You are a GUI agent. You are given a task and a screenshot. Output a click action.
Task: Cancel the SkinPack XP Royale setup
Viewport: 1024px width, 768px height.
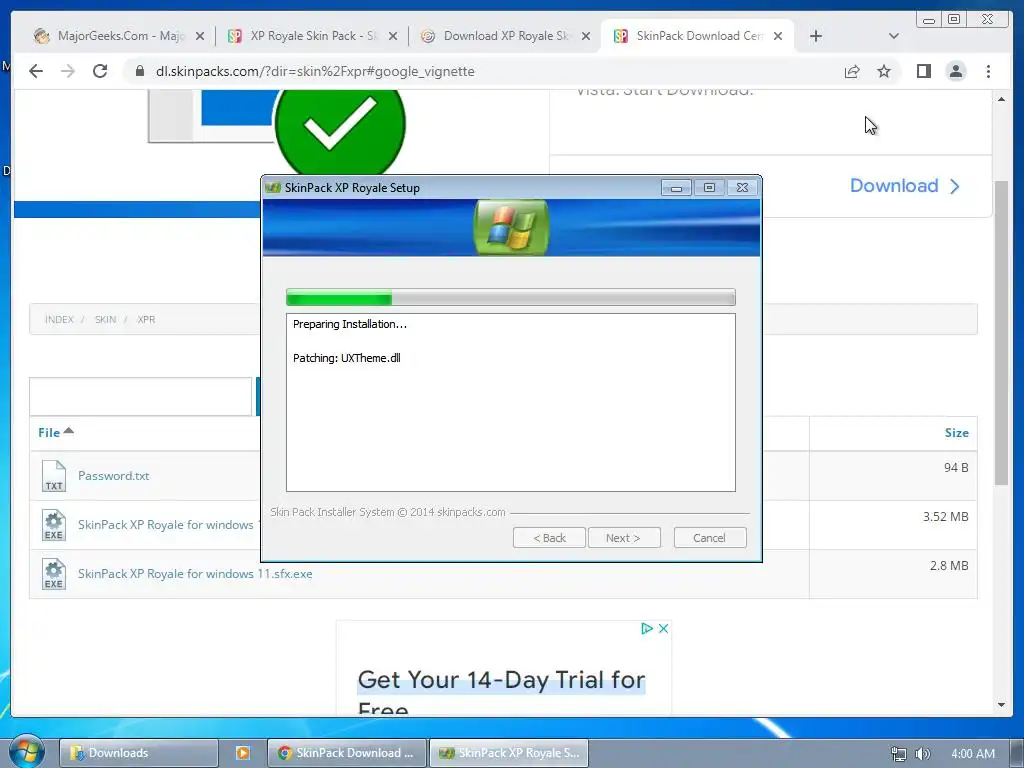[709, 538]
